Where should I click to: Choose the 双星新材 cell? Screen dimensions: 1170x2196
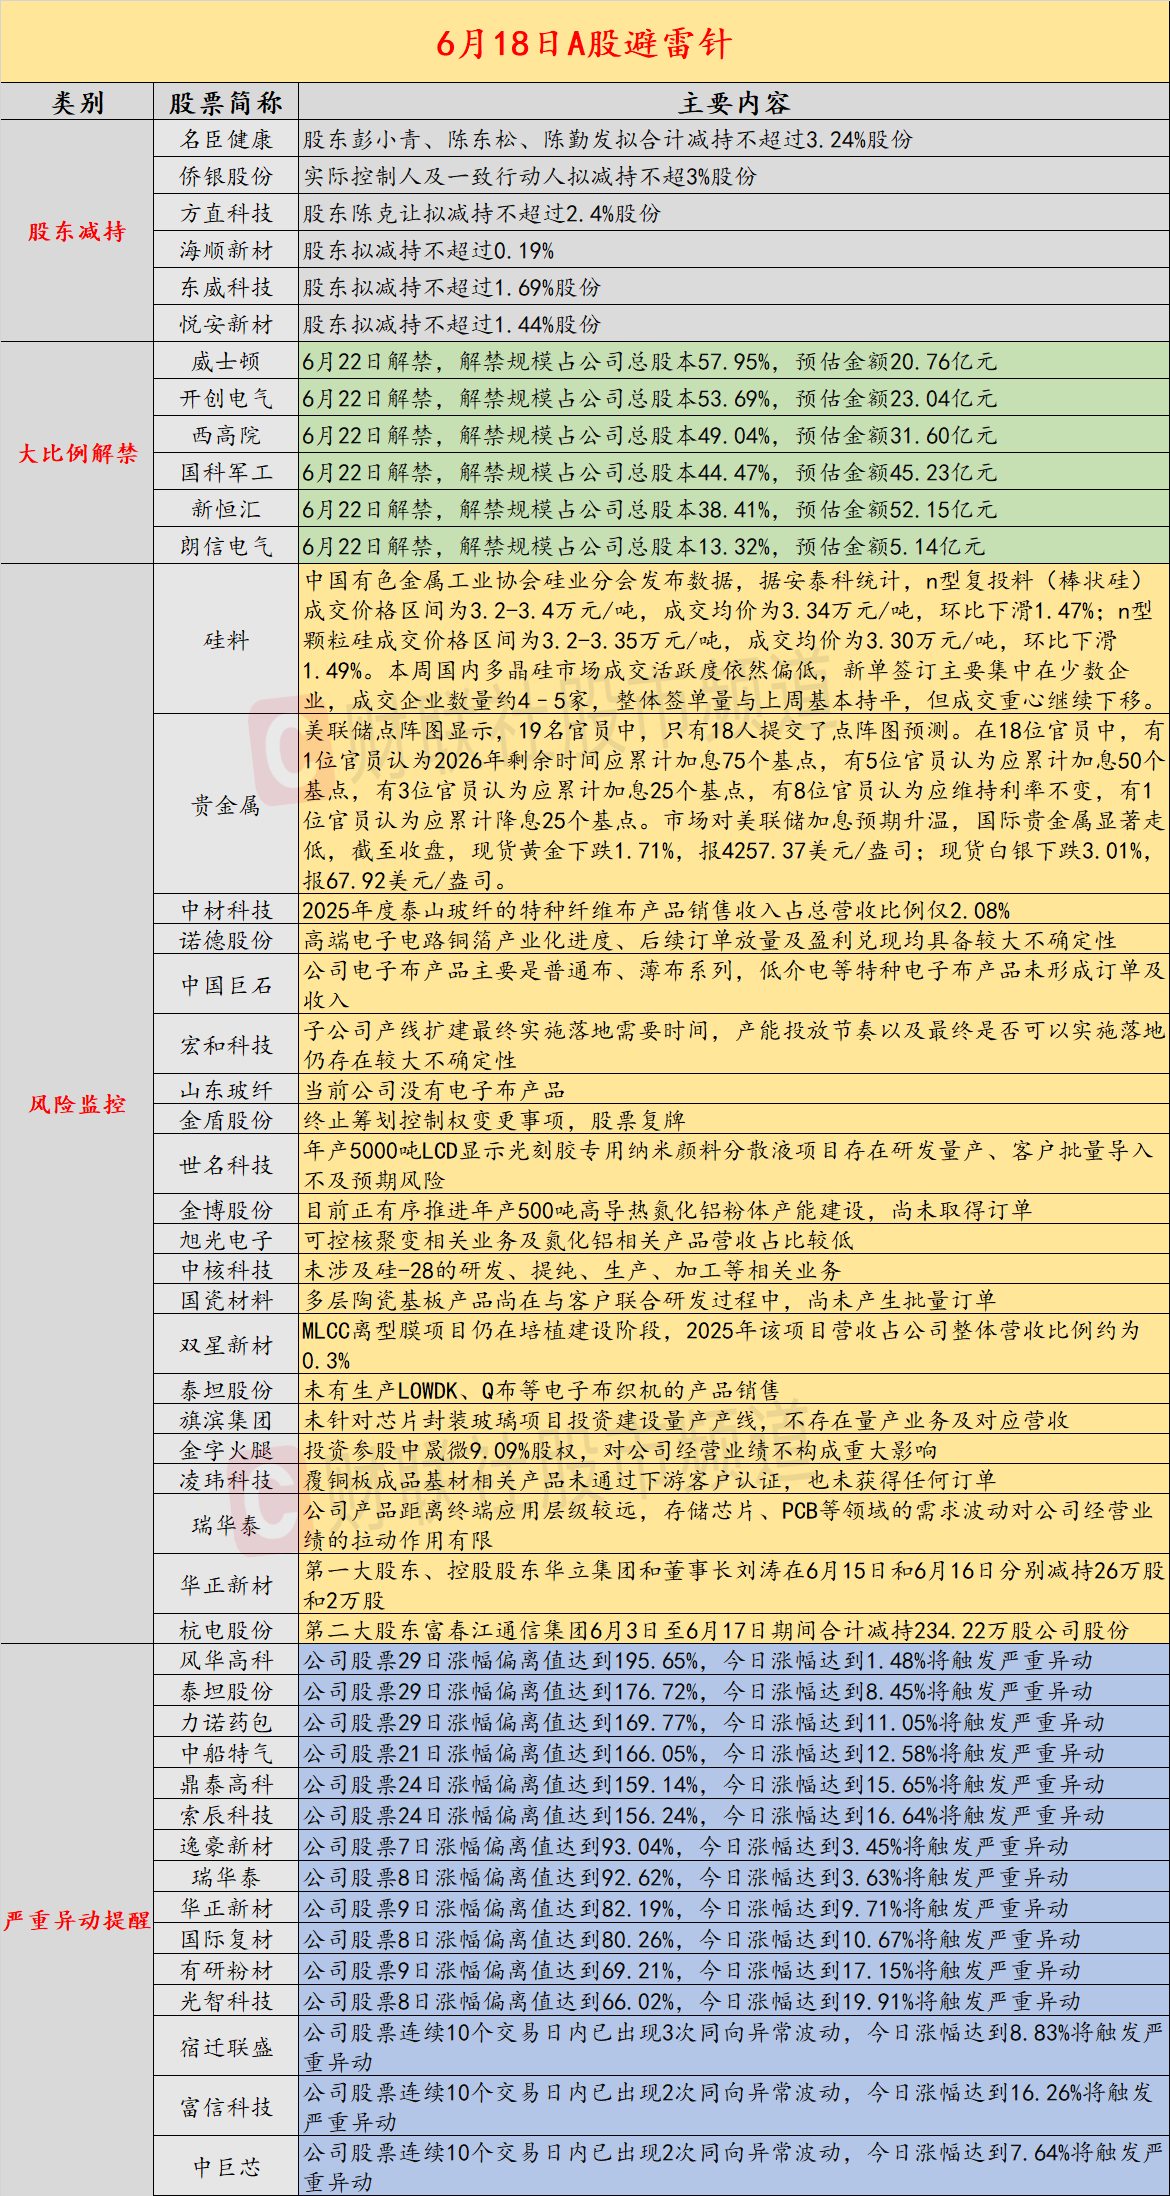226,1345
